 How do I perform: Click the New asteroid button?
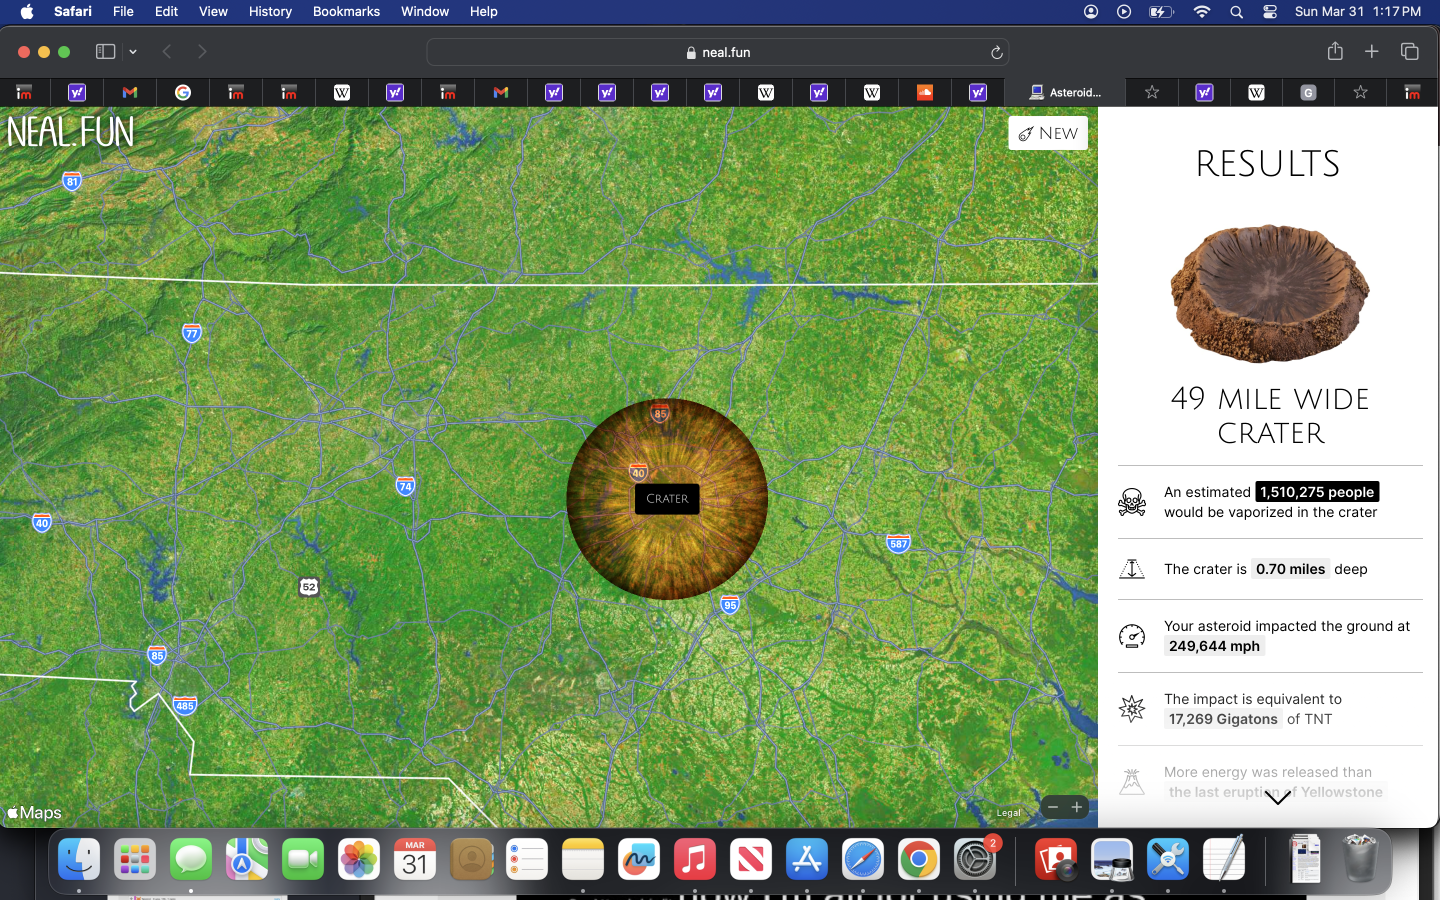pos(1048,133)
